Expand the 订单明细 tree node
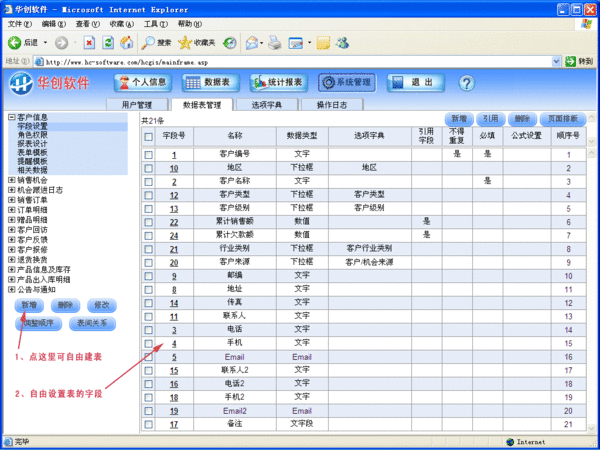Viewport: 600px width, 450px height. (x=12, y=210)
